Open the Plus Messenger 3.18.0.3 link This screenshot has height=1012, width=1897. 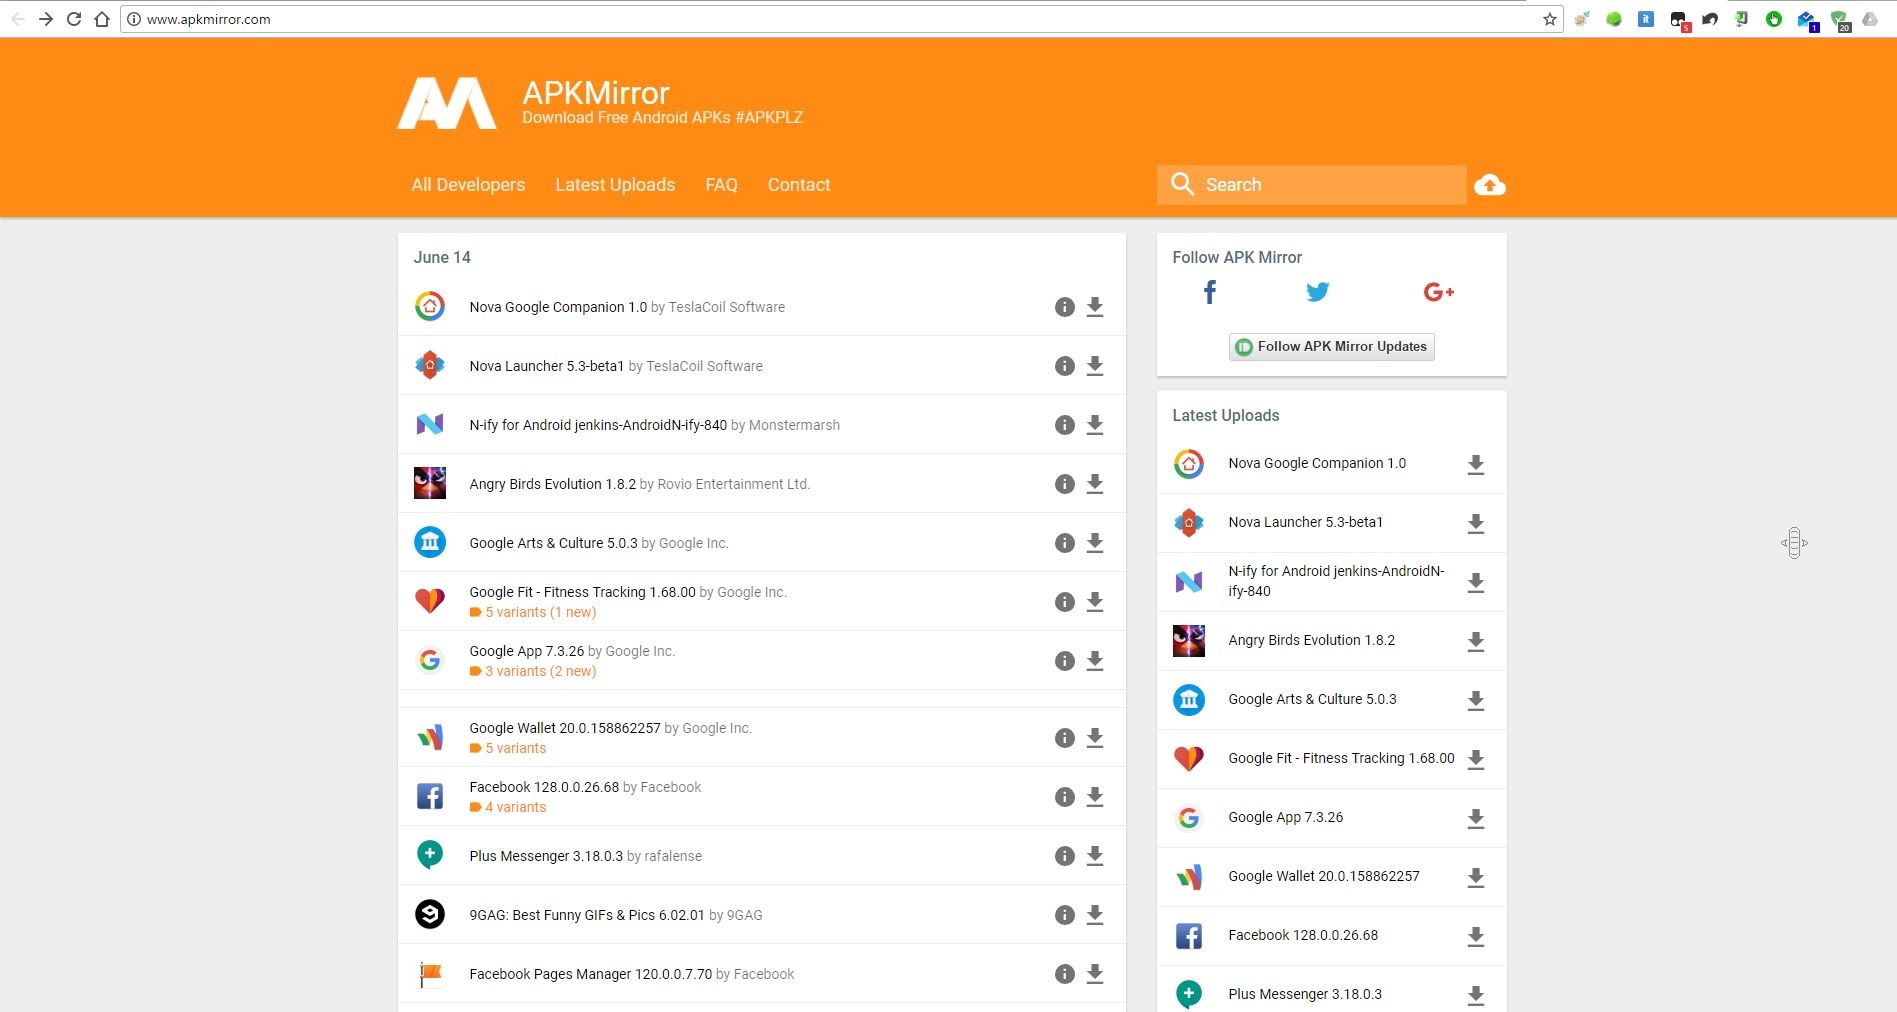545,856
